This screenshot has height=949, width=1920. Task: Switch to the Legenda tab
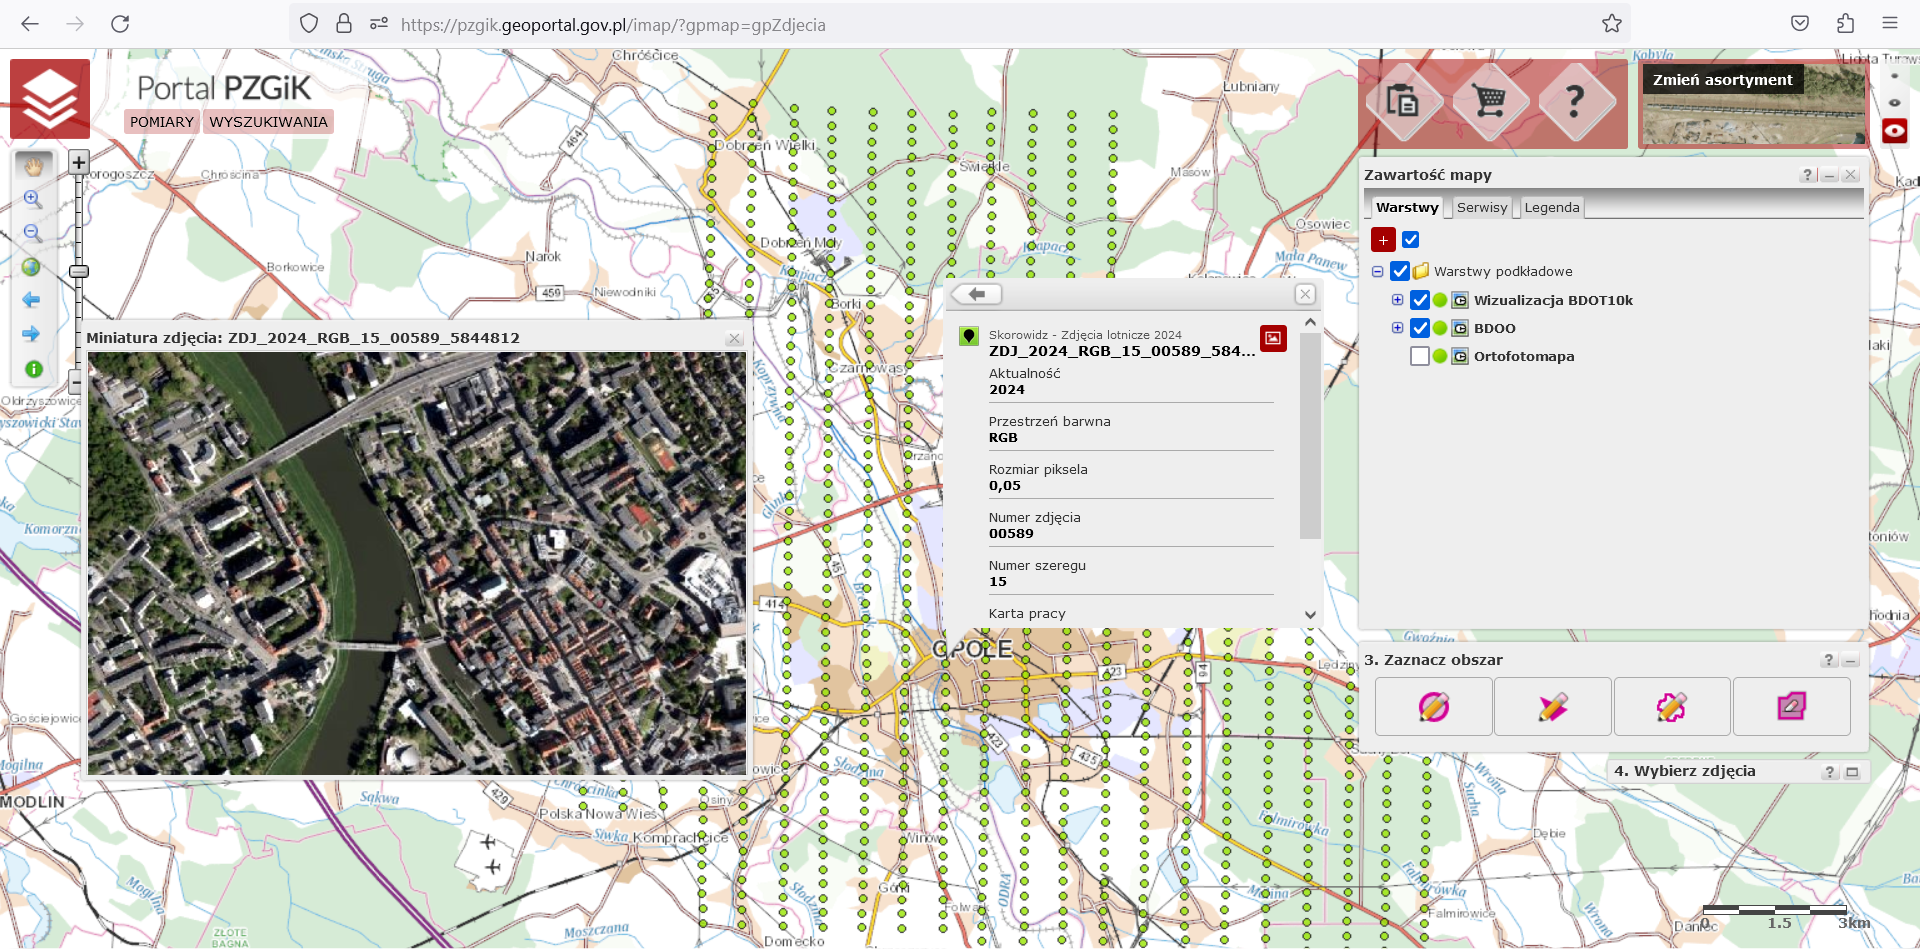[x=1551, y=207]
